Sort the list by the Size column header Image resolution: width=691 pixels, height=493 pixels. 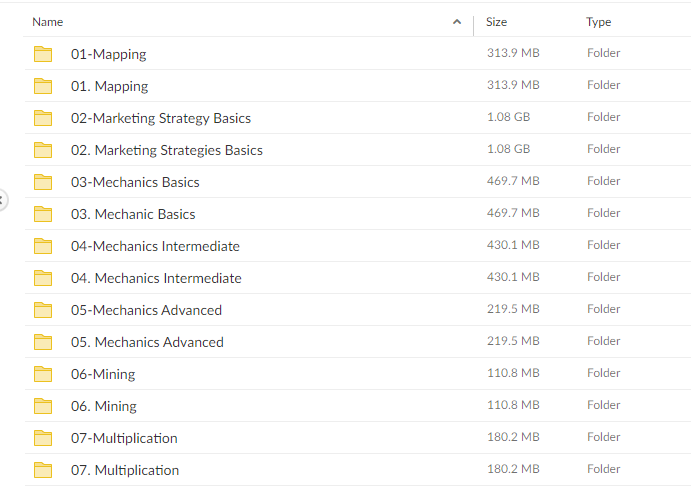click(496, 22)
